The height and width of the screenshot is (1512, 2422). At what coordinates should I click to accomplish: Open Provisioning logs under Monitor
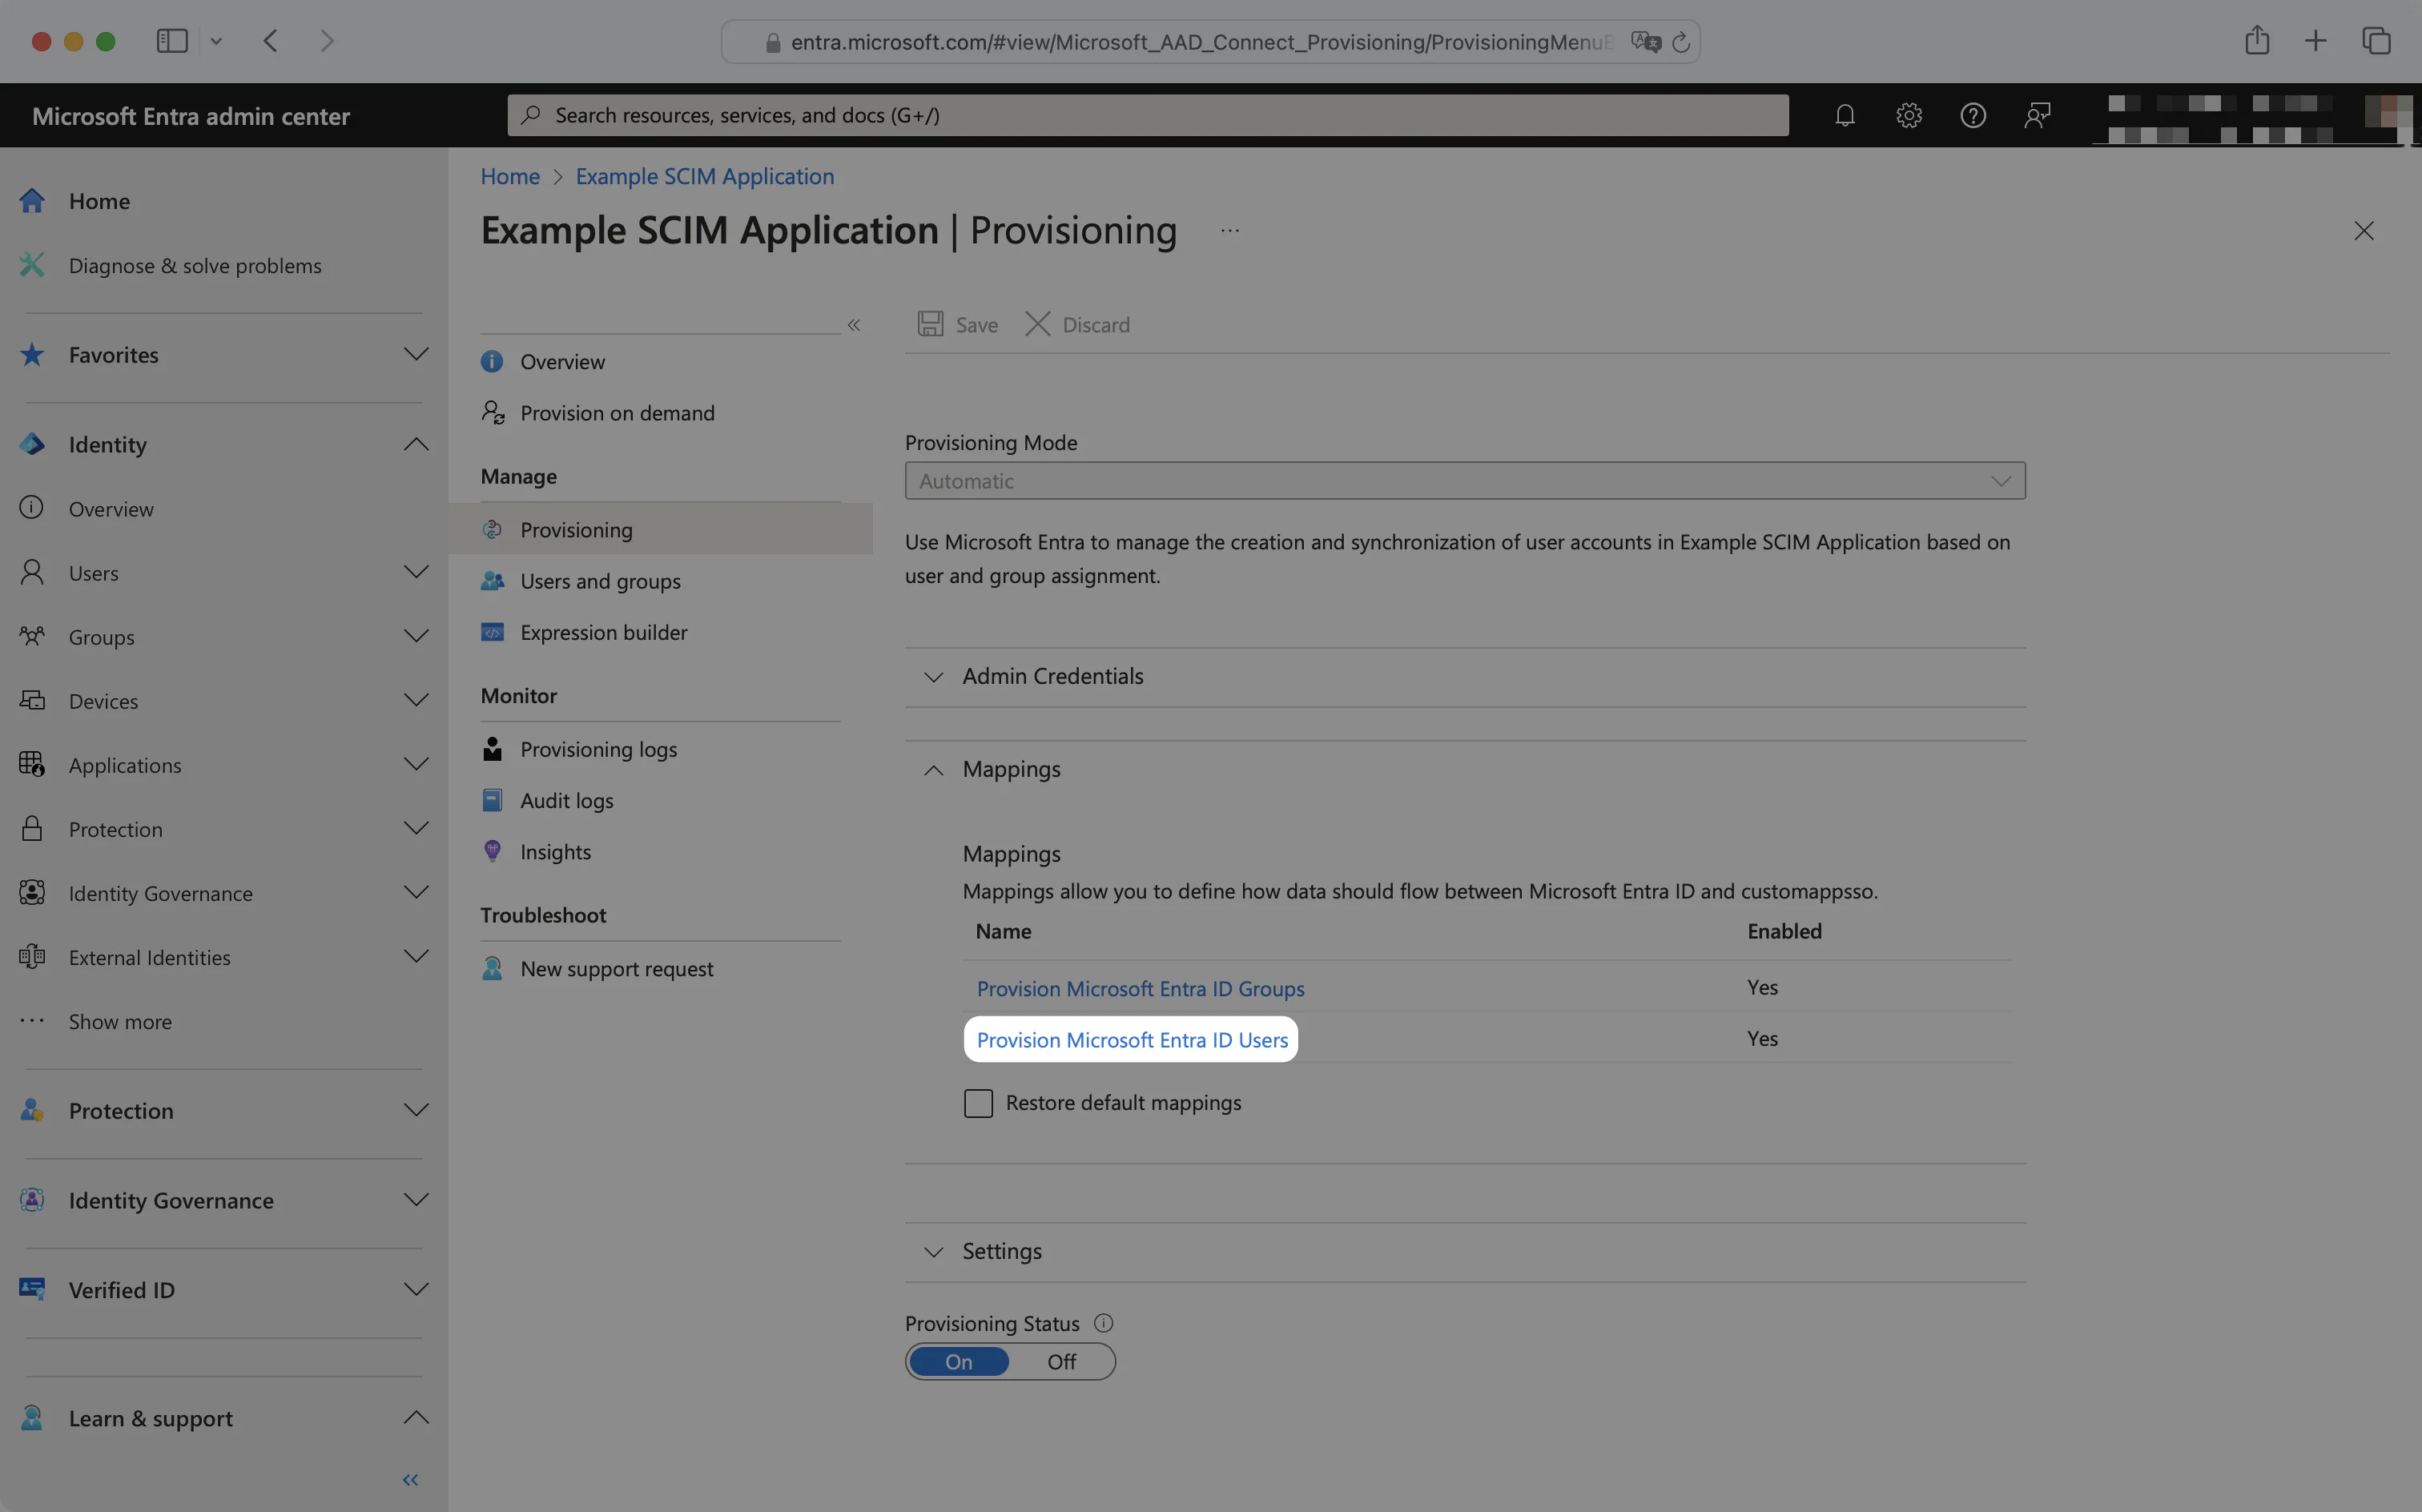[x=597, y=749]
